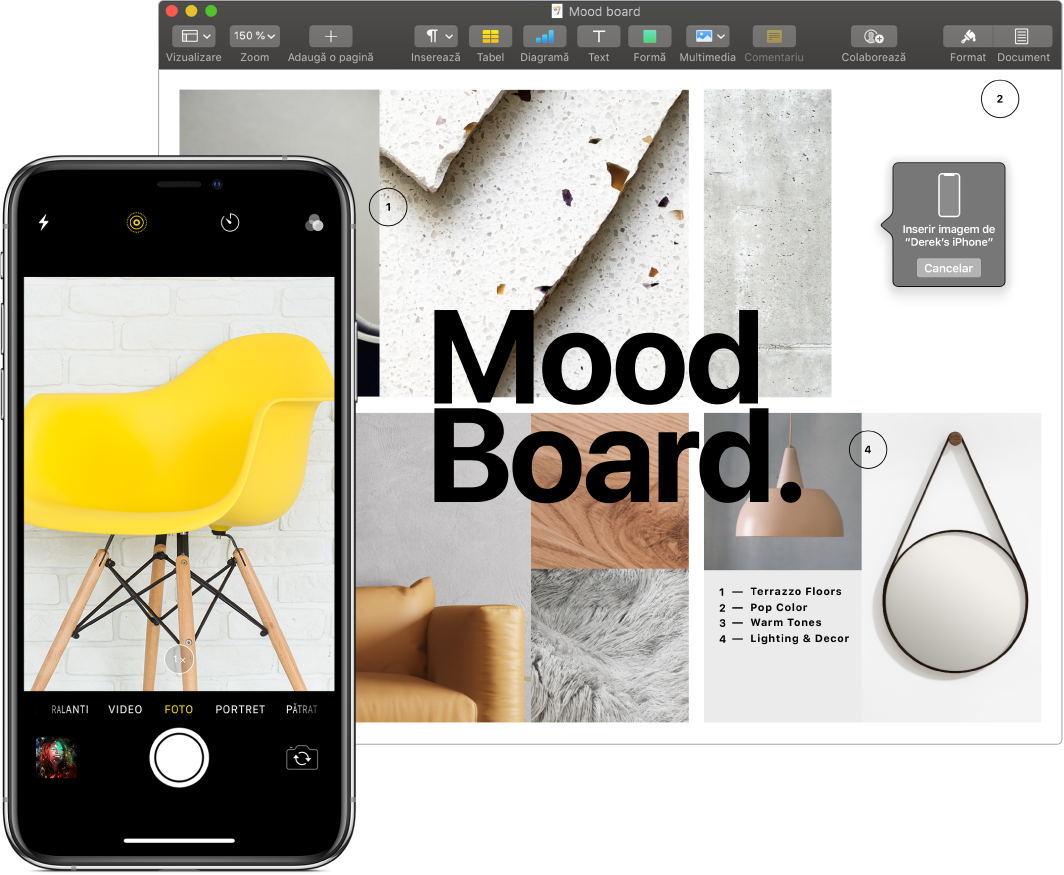Close the Pages window with red button
The height and width of the screenshot is (875, 1064).
(x=172, y=11)
